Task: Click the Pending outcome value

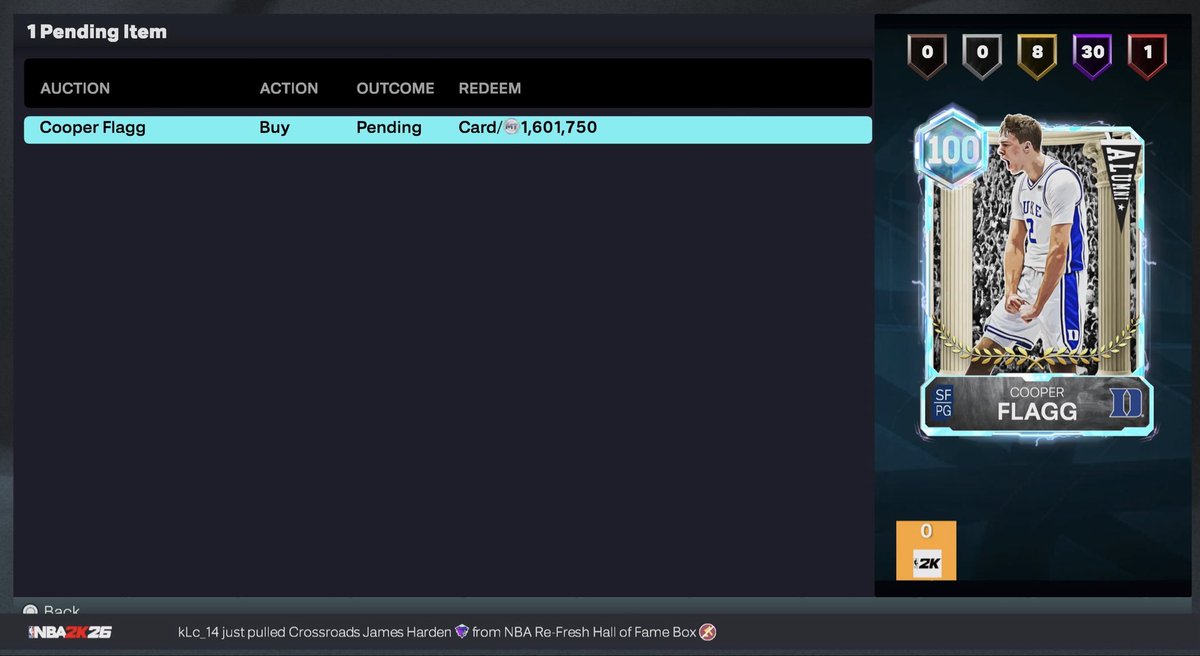Action: [389, 128]
